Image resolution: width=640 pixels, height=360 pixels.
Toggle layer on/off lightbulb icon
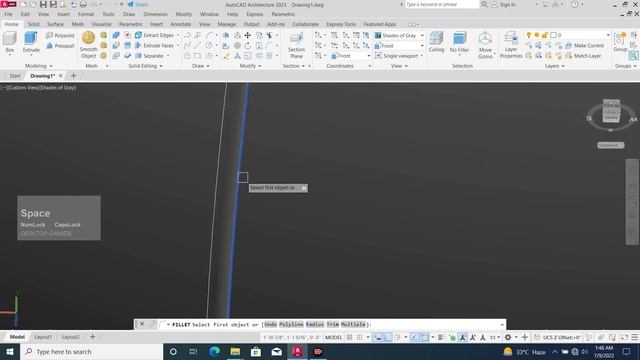pos(529,35)
